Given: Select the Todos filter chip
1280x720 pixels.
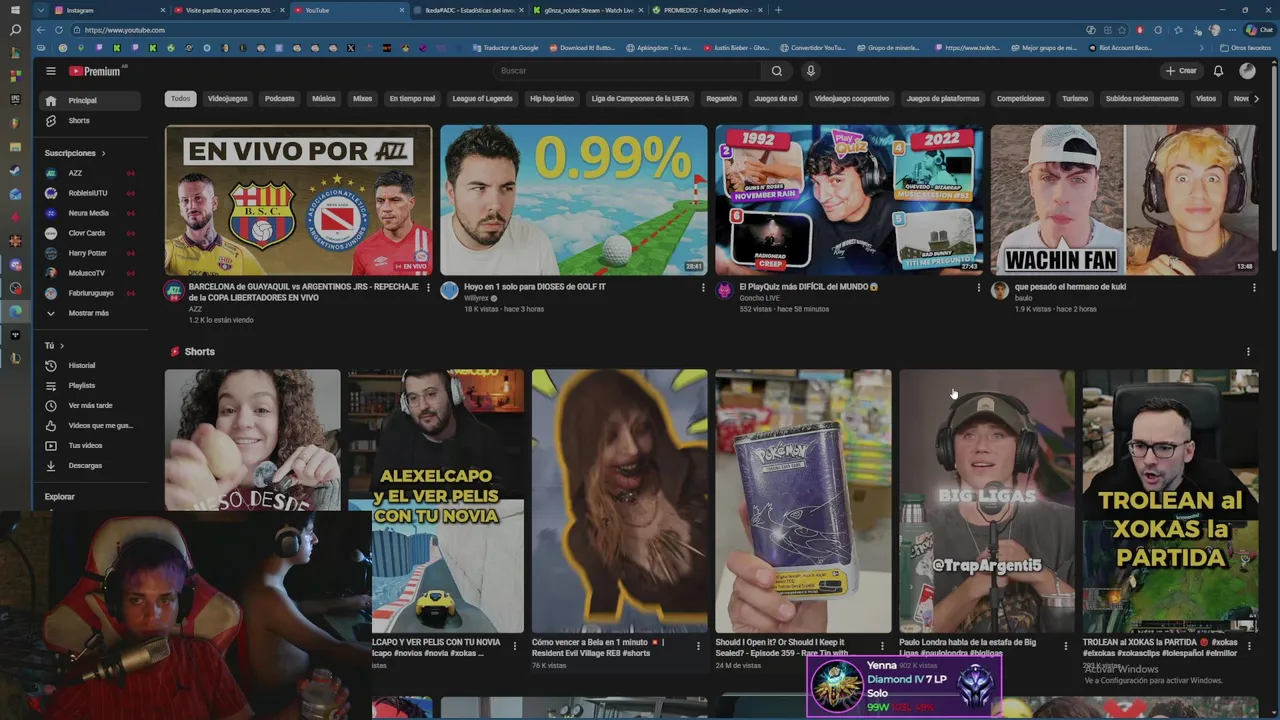Looking at the screenshot, I should (x=180, y=99).
